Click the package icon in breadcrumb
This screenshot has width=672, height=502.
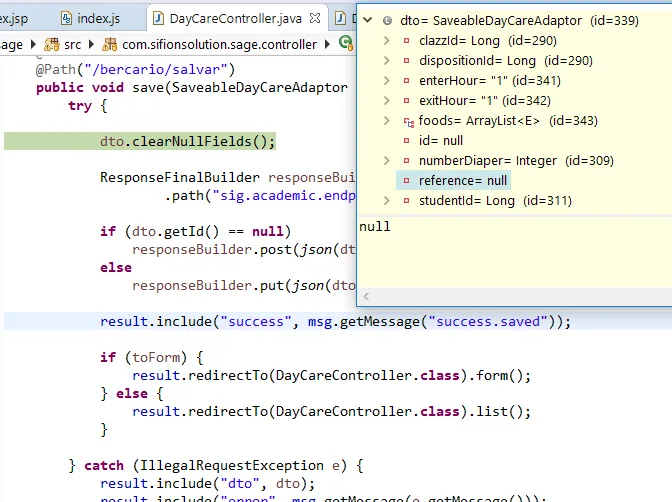point(109,44)
